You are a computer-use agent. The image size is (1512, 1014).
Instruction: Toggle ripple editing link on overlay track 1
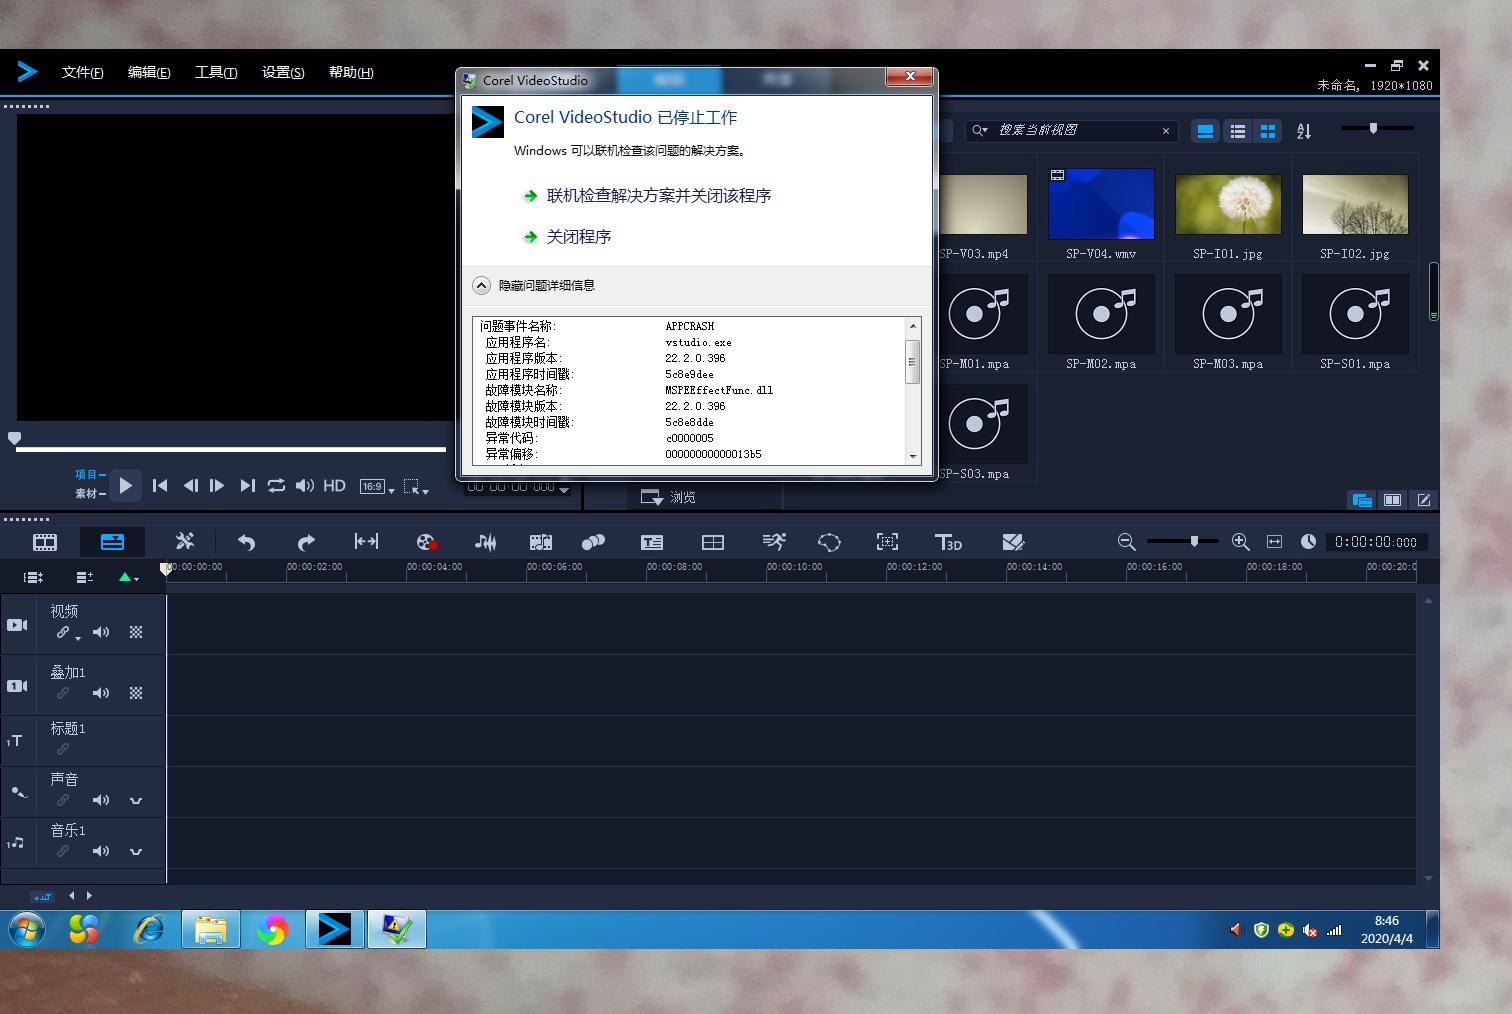(63, 693)
